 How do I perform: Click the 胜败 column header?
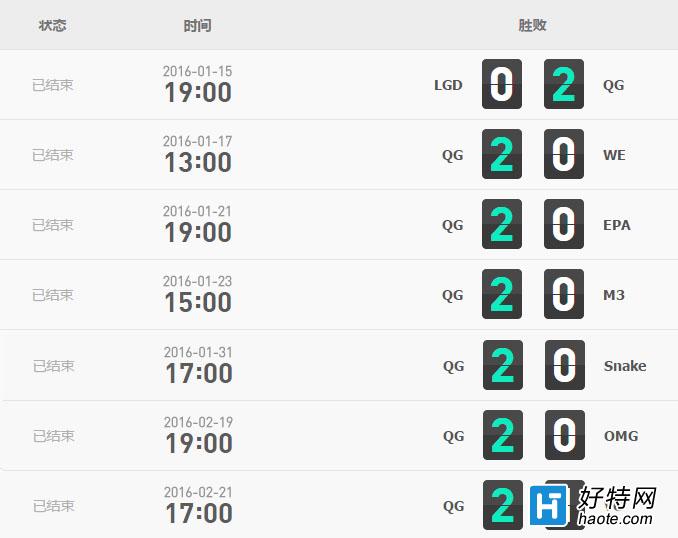click(532, 25)
